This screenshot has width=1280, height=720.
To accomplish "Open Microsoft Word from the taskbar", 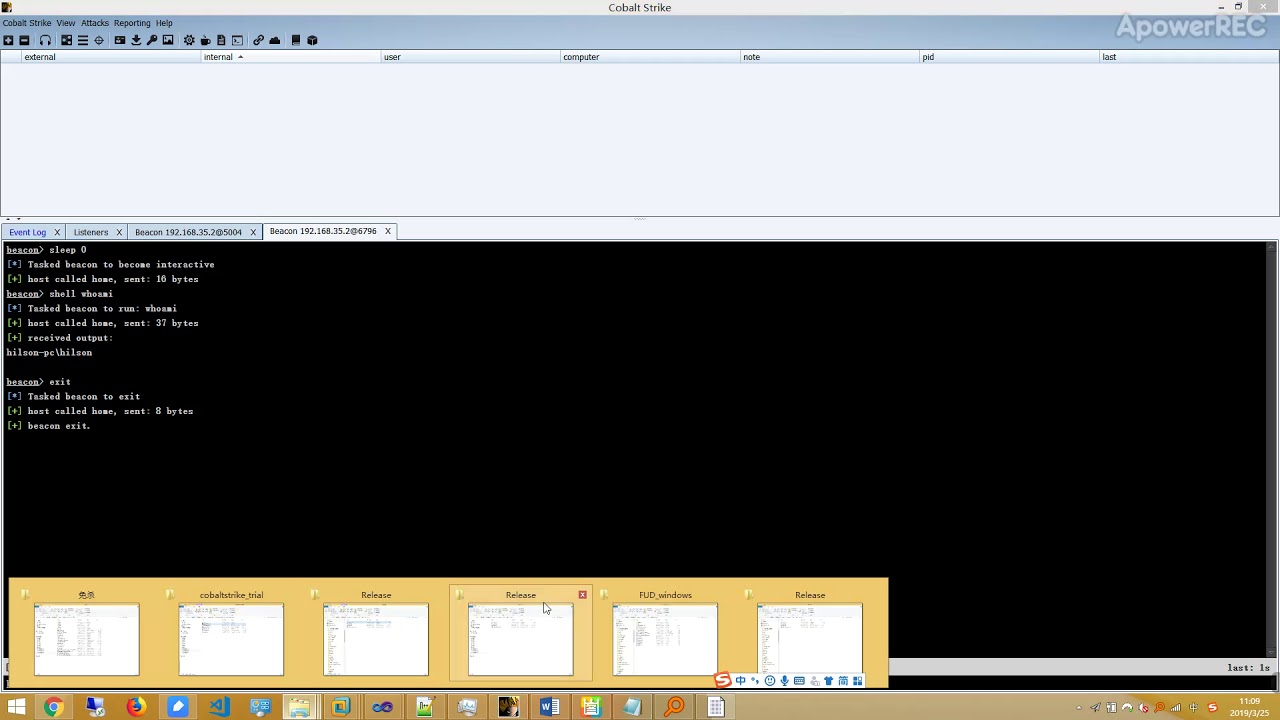I will click(x=549, y=707).
